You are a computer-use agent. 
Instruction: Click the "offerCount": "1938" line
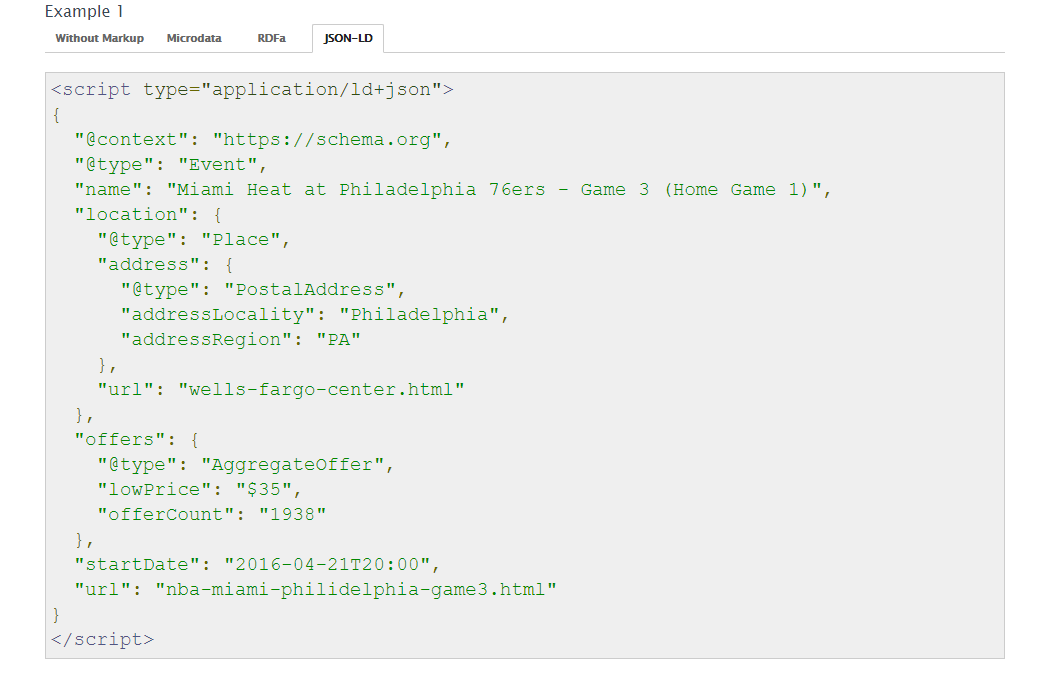coord(212,515)
